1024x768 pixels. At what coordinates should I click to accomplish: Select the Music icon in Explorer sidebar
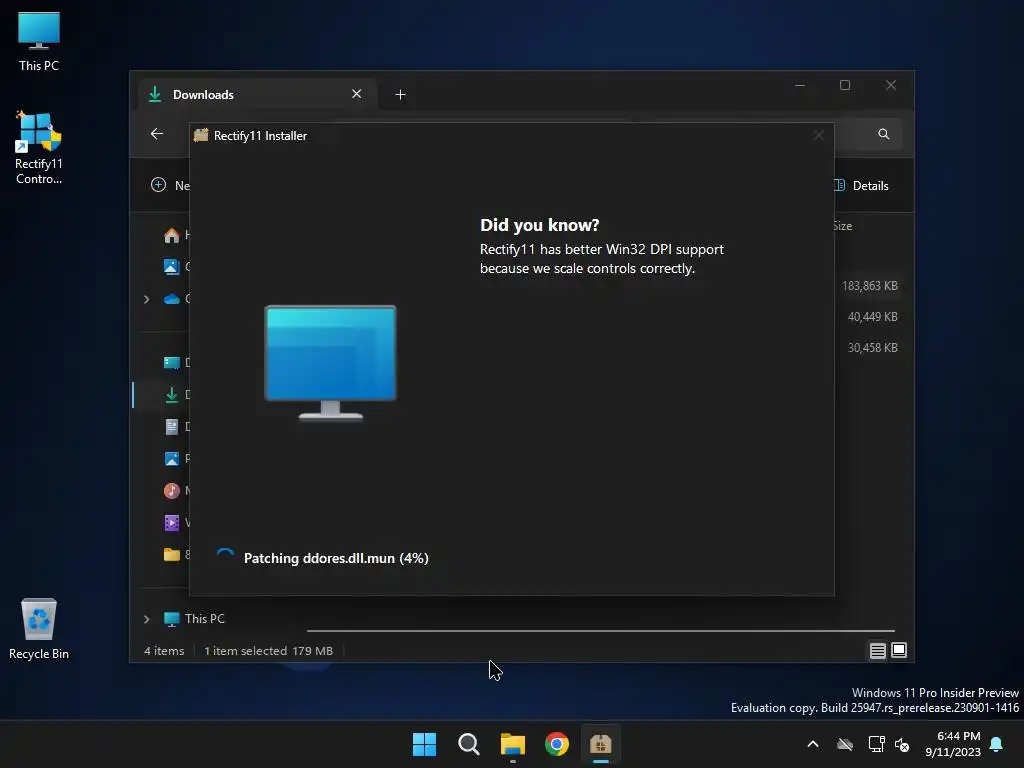pos(172,490)
